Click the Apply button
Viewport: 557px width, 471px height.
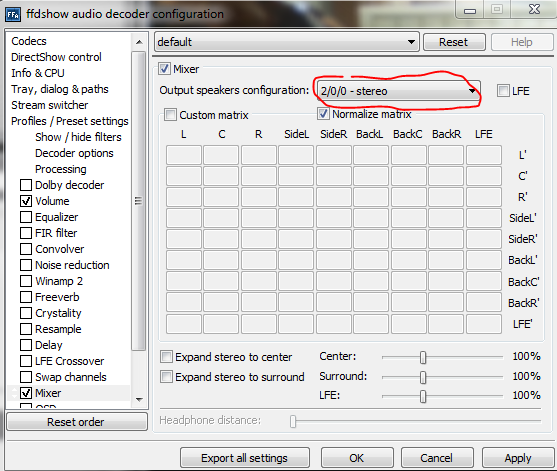click(518, 458)
